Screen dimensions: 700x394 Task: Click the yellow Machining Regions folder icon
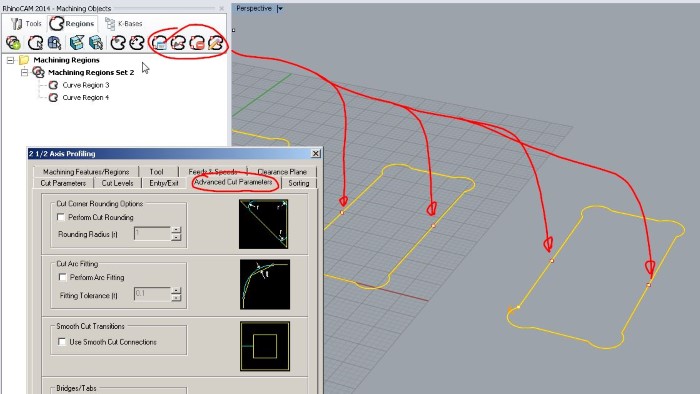(24, 60)
